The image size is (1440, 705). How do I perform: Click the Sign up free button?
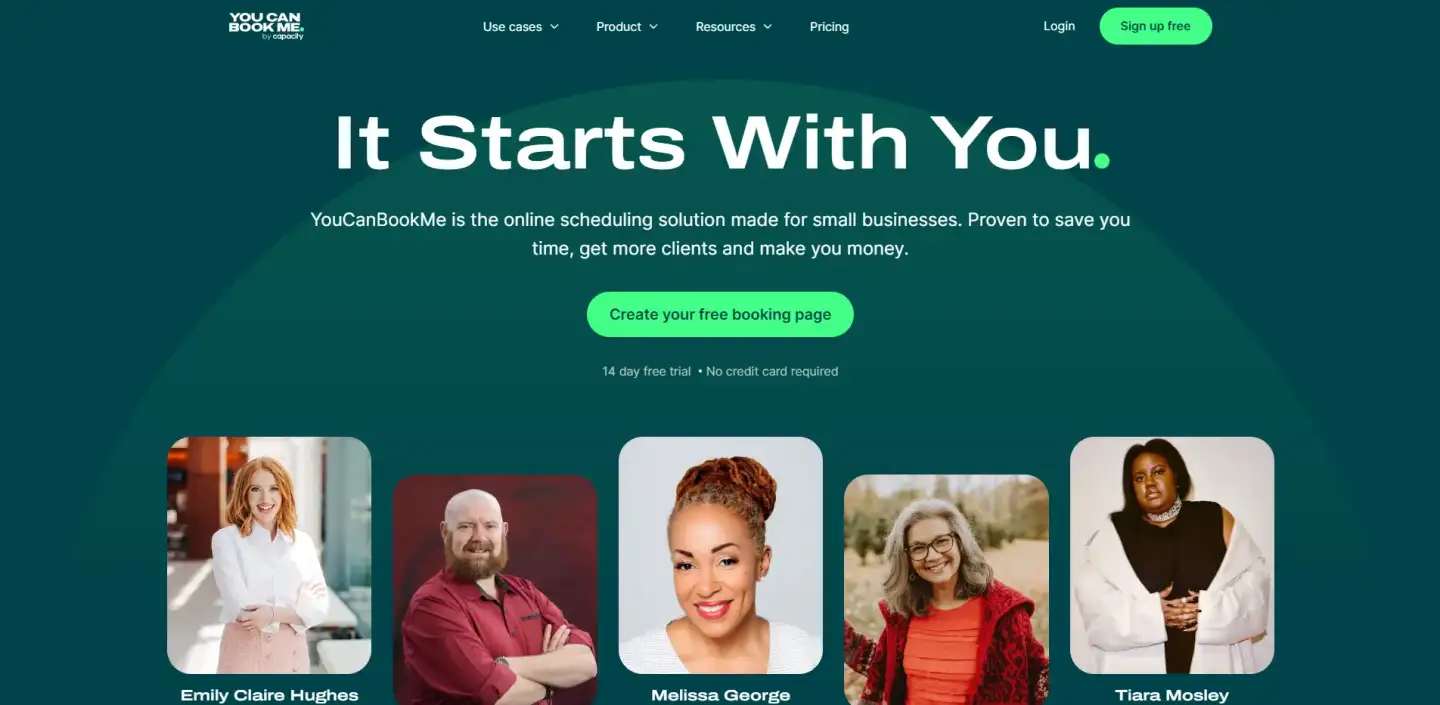tap(1155, 26)
